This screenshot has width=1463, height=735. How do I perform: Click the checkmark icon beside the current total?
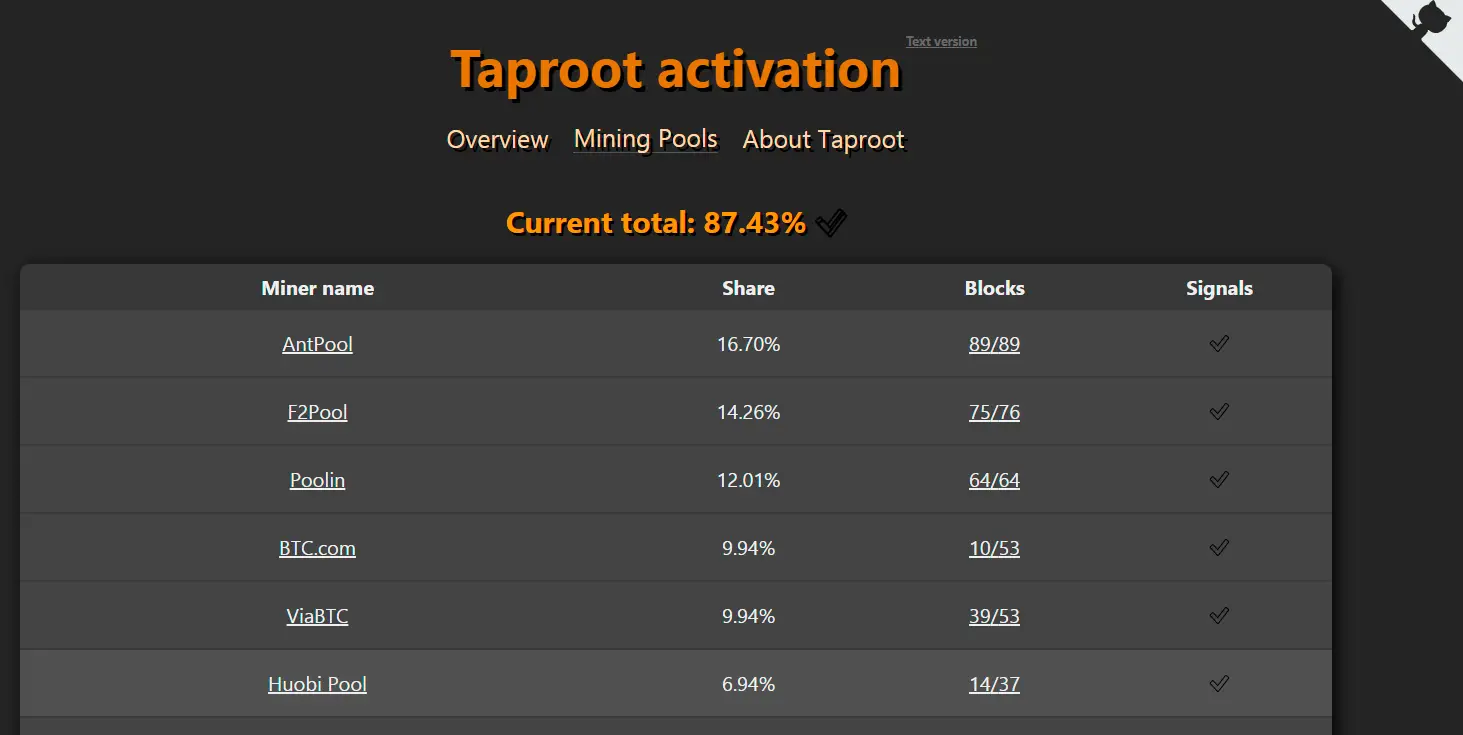(x=831, y=222)
